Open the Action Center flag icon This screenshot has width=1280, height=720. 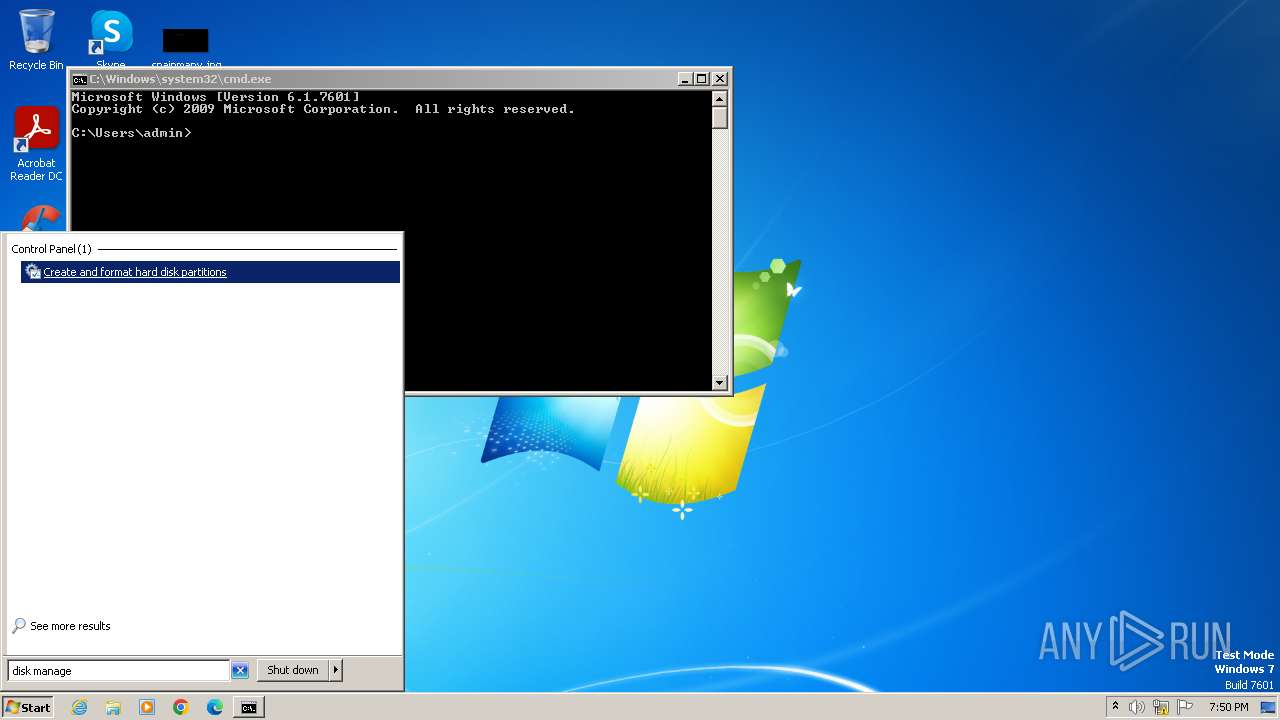(x=1186, y=707)
